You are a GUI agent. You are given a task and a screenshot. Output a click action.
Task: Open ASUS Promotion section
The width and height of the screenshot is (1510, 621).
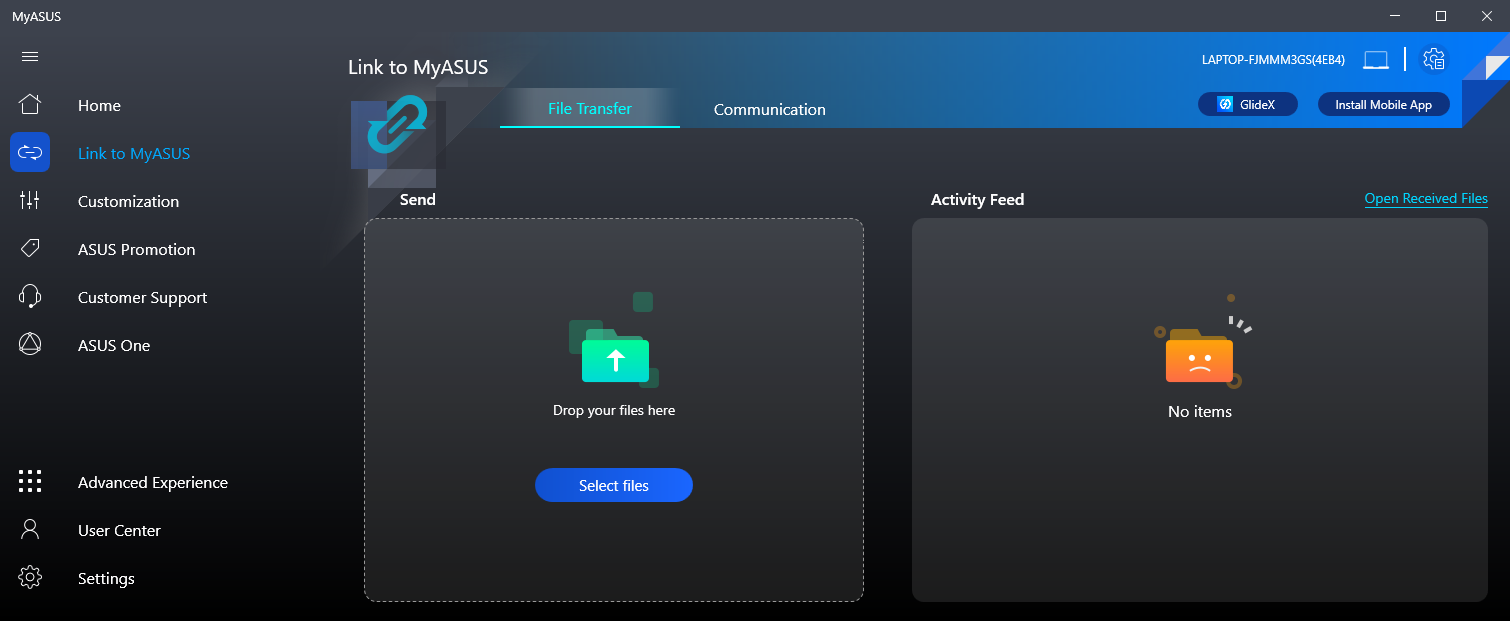tap(137, 249)
